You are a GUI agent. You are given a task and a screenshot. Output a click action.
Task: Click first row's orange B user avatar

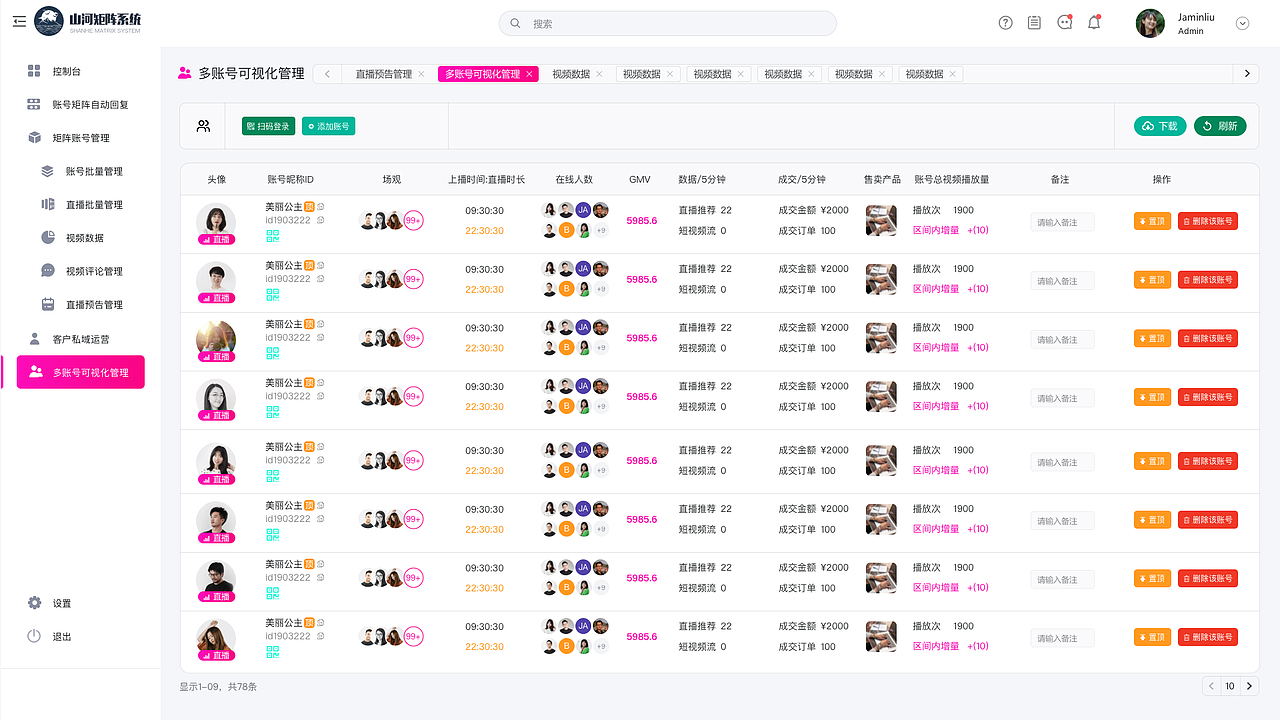[566, 230]
